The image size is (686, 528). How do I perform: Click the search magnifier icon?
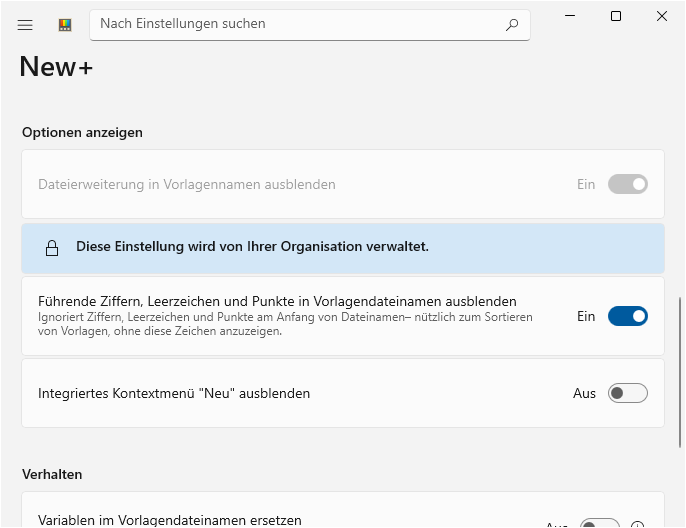click(512, 24)
